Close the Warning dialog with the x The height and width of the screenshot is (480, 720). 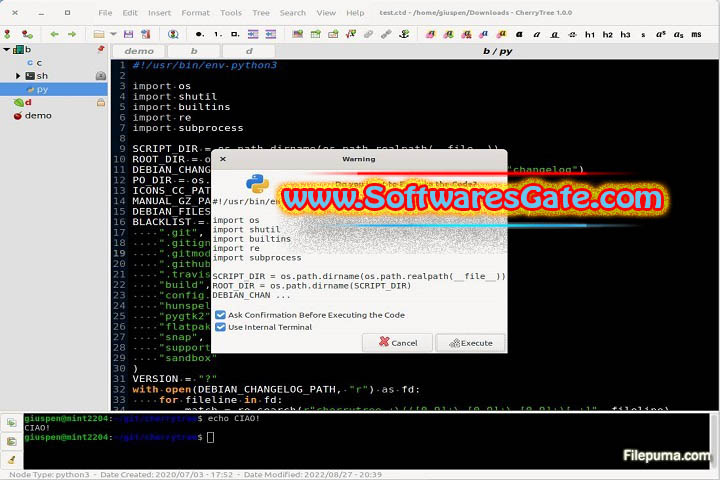point(223,159)
